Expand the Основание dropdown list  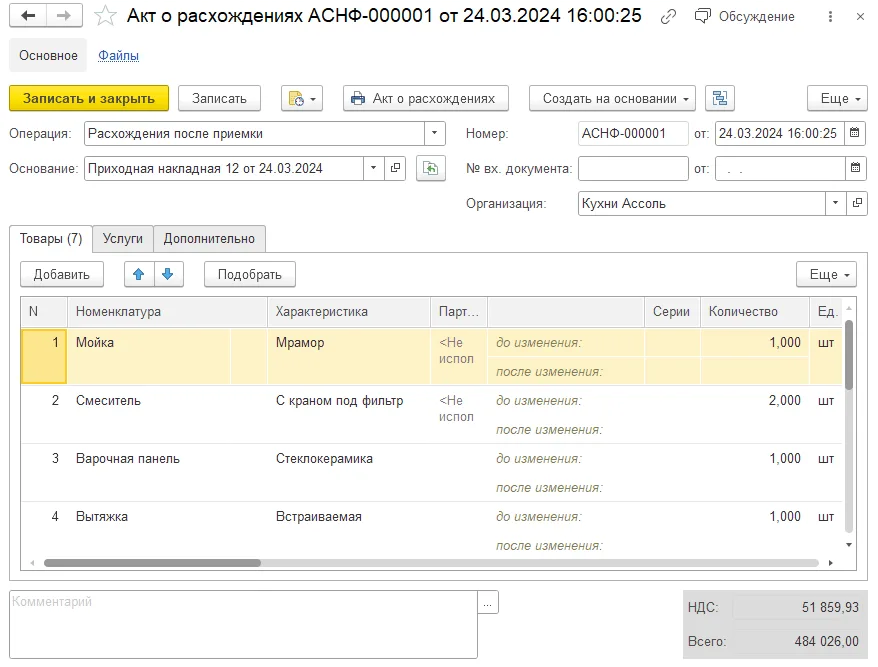373,168
